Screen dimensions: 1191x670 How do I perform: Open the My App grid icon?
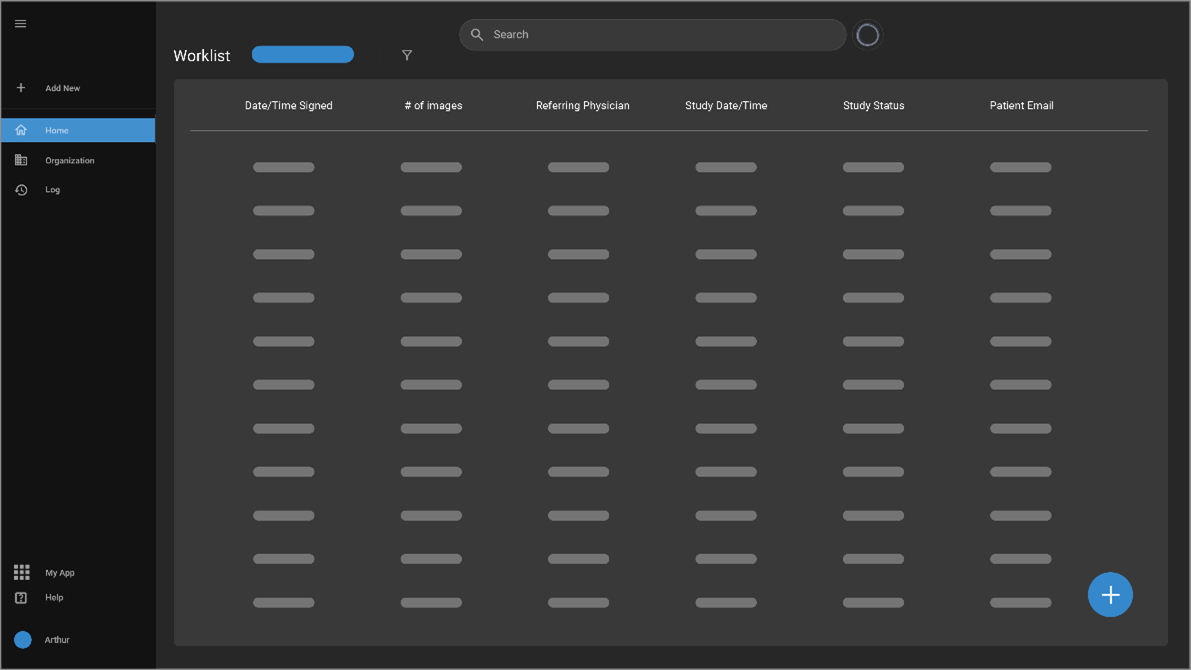click(x=21, y=572)
